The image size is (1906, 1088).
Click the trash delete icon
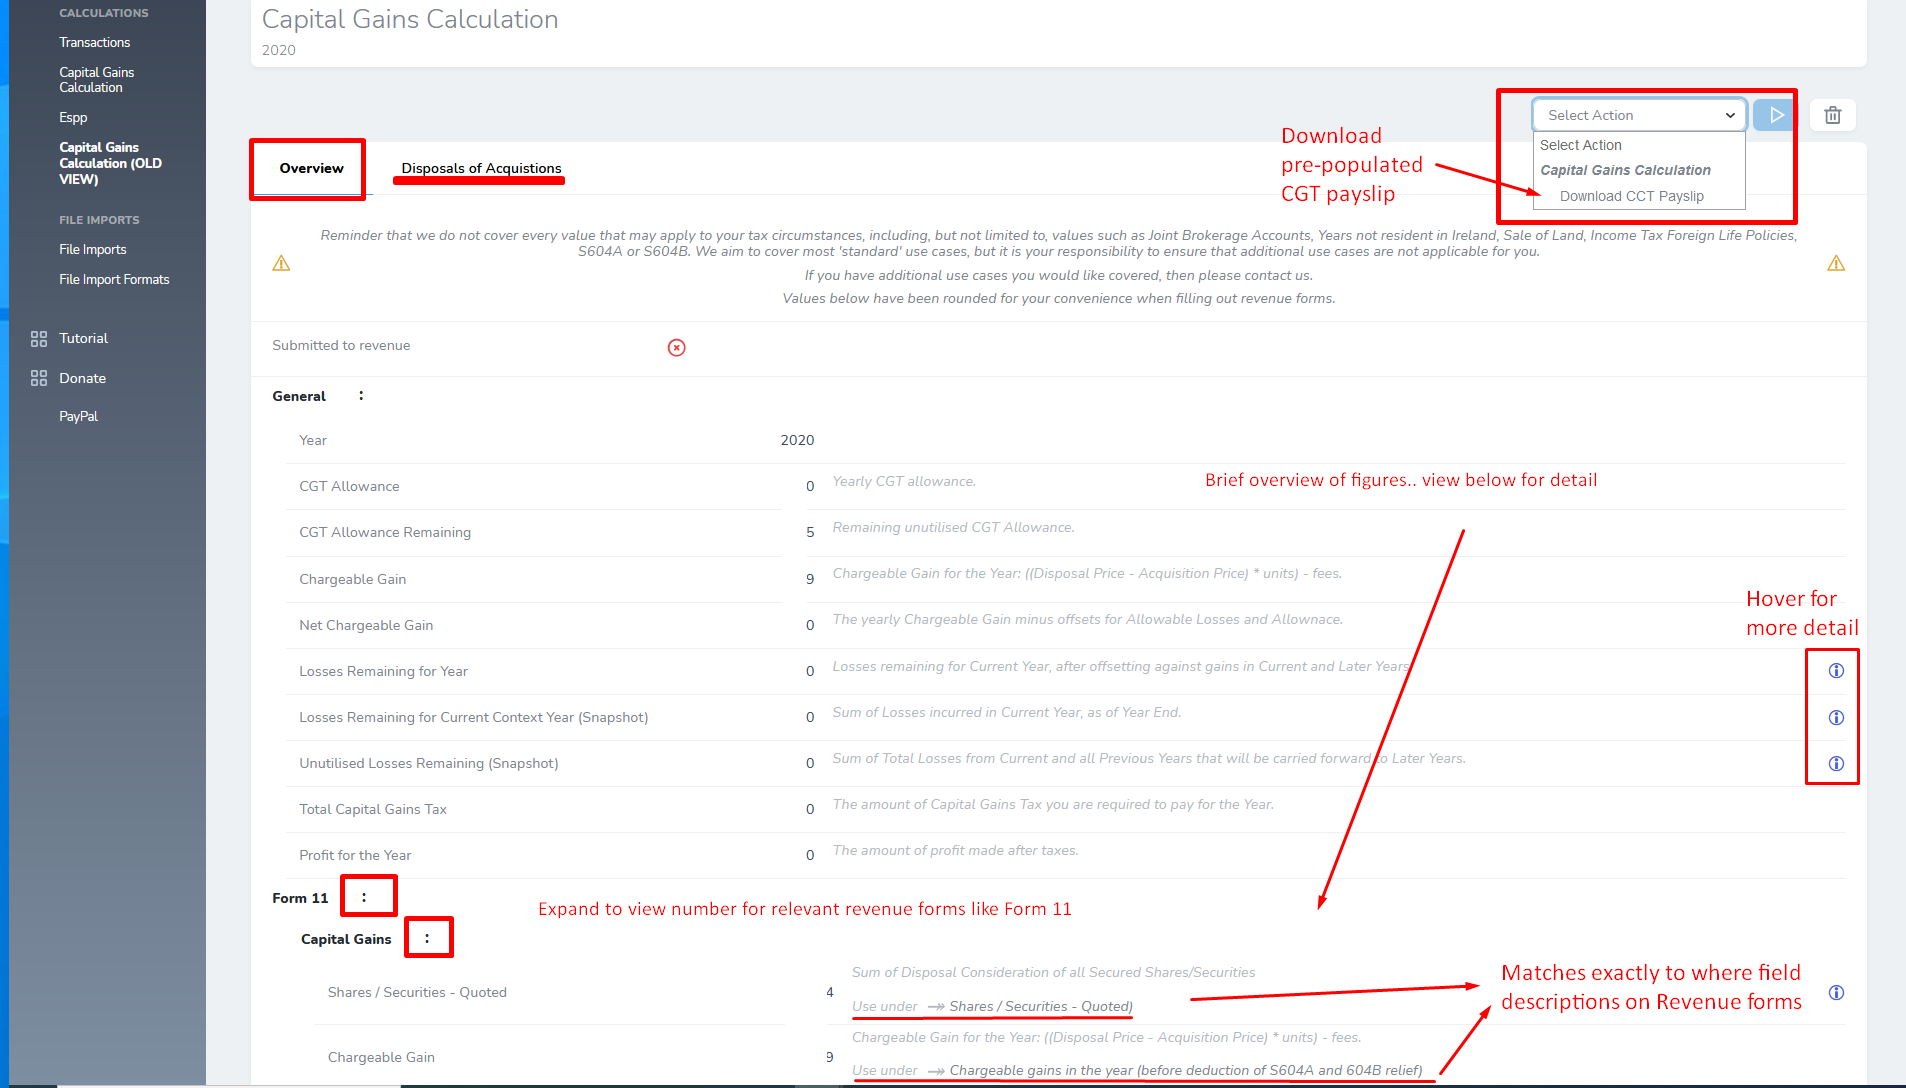(1832, 115)
